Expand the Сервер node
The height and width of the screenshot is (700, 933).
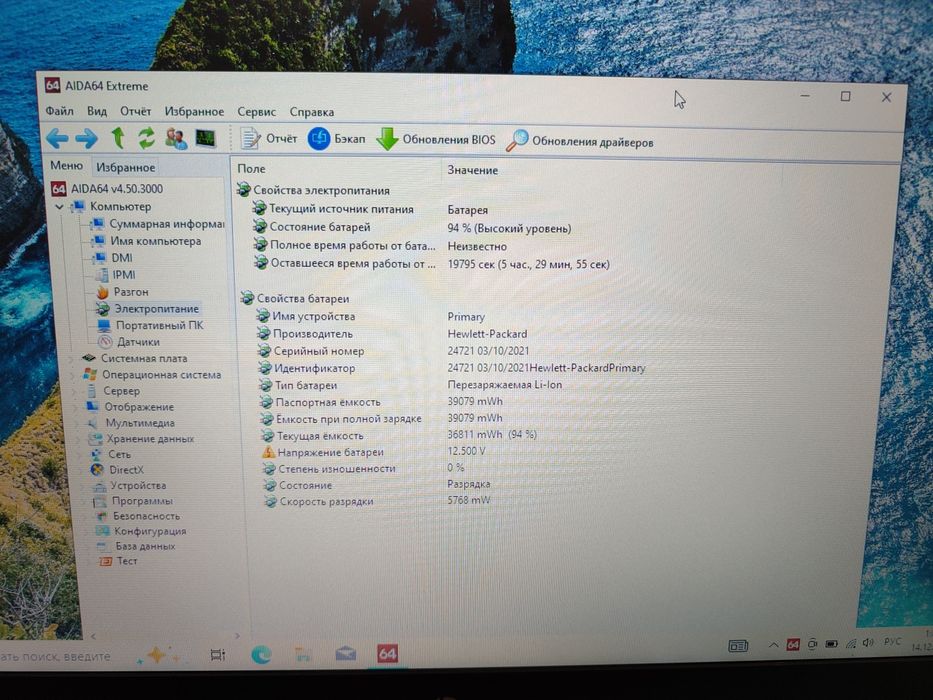(x=74, y=391)
